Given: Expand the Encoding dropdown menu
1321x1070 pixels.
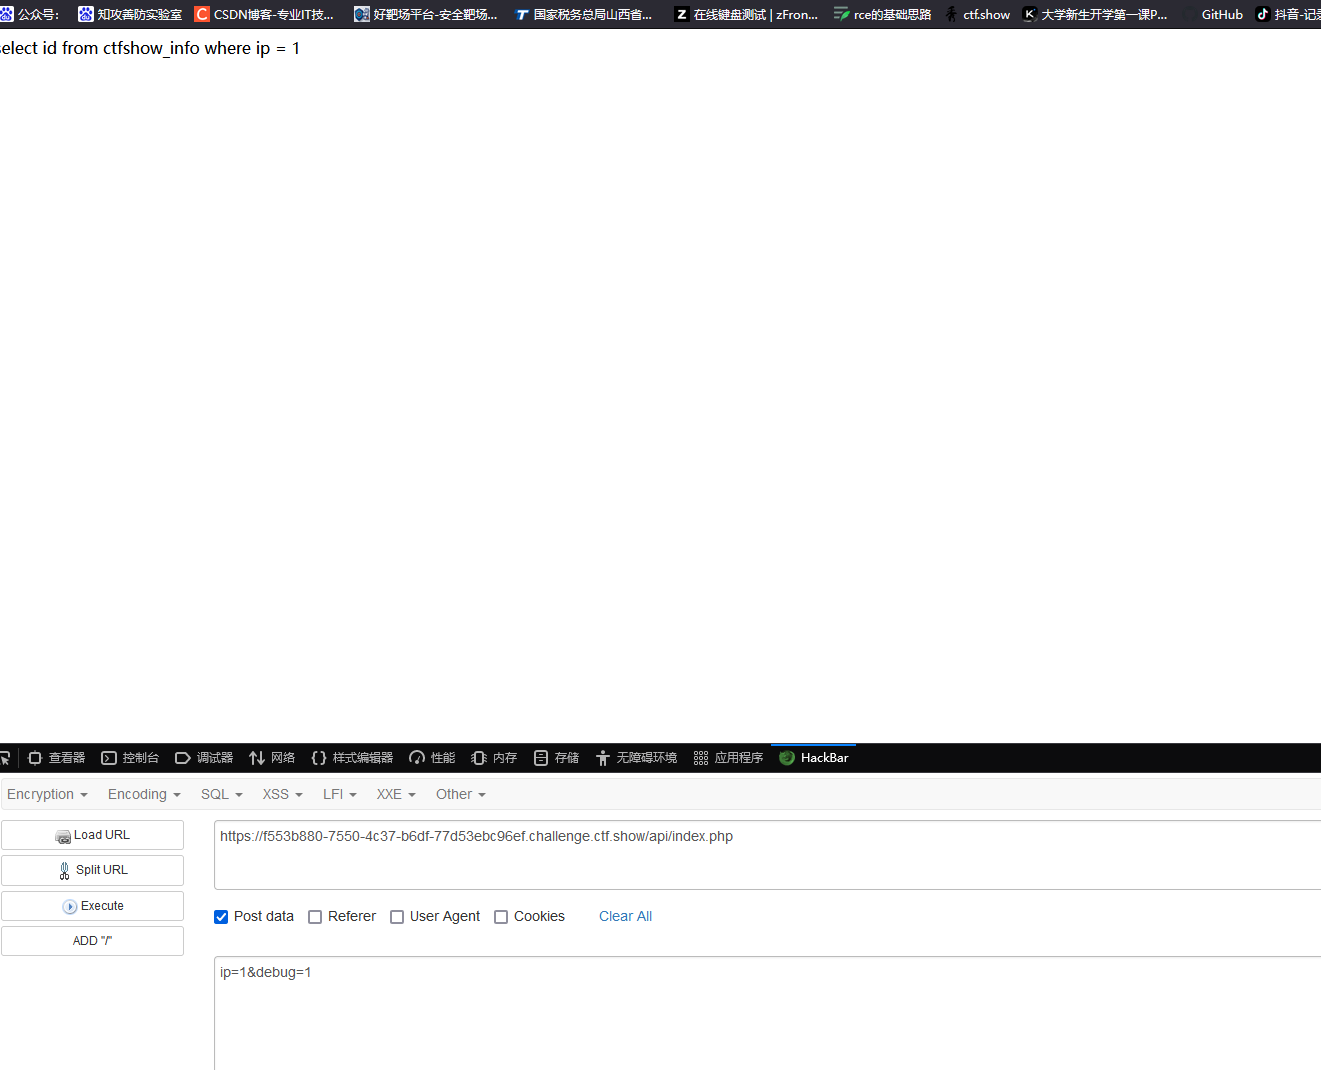Looking at the screenshot, I should point(144,794).
